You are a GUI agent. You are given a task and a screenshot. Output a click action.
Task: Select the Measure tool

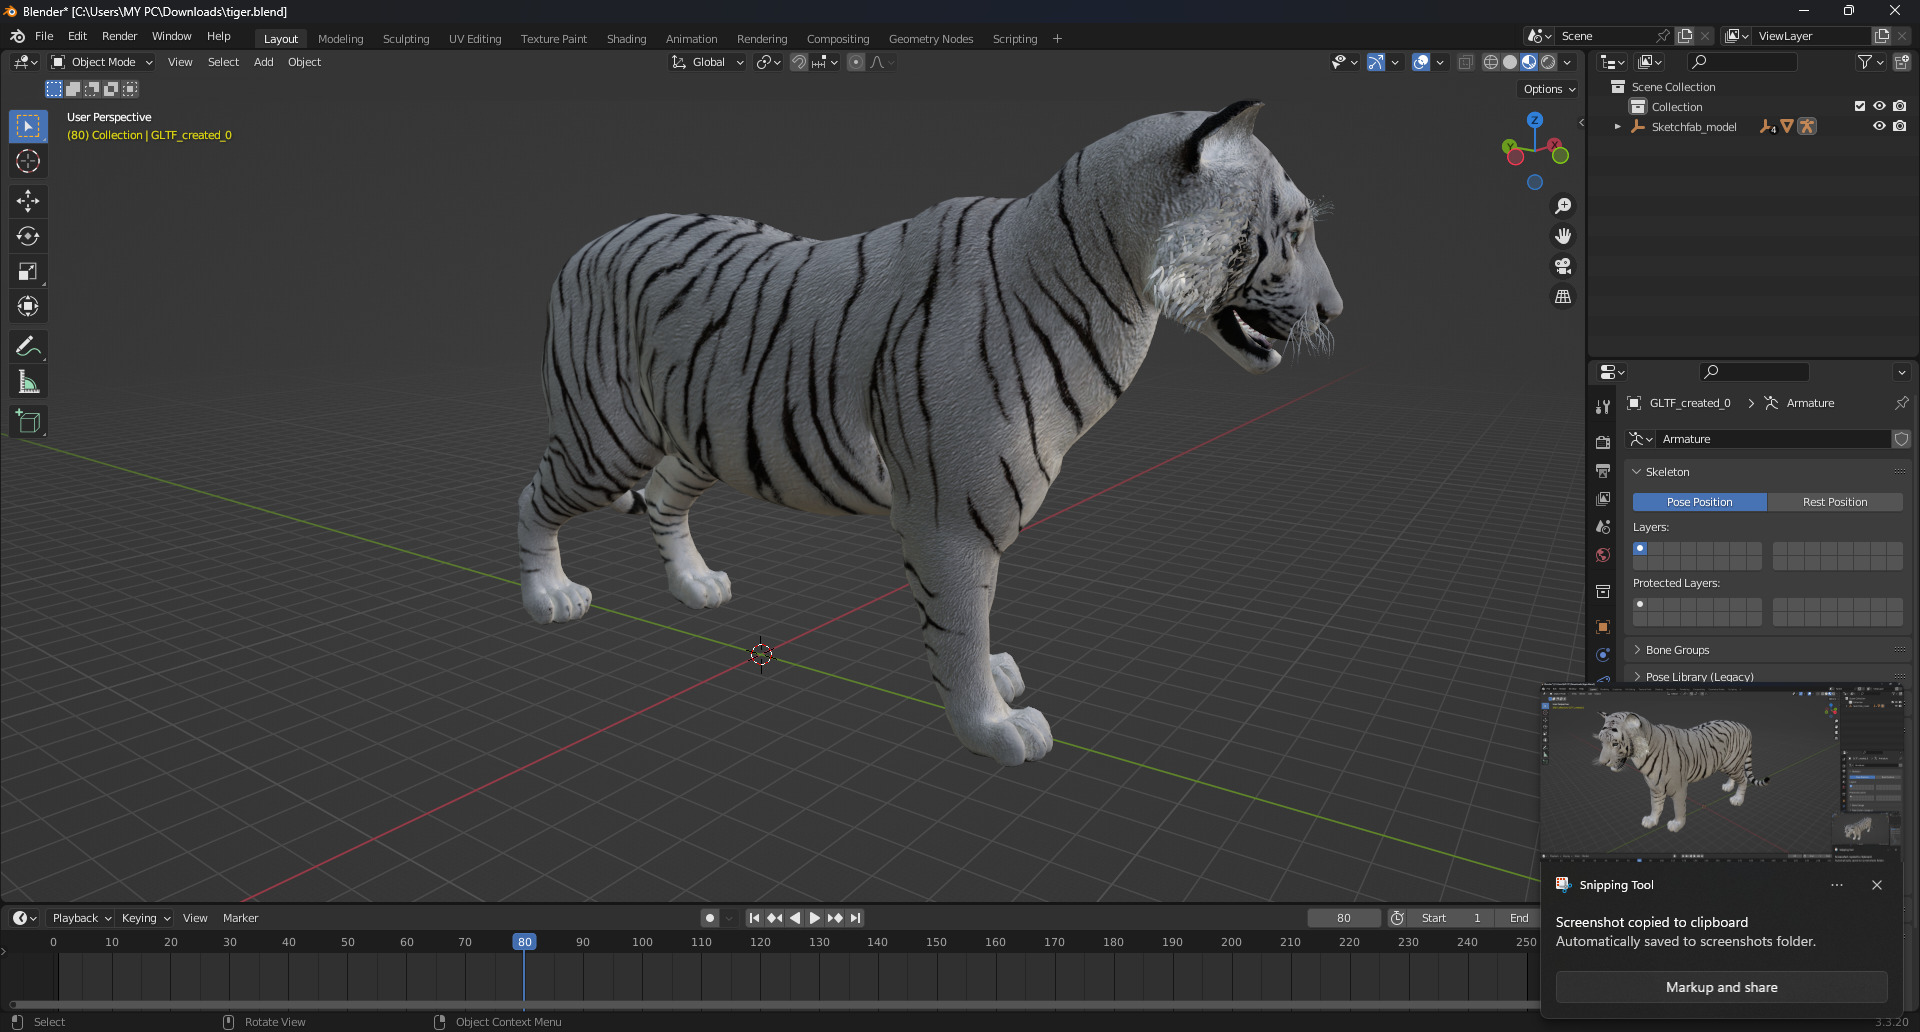pos(28,382)
